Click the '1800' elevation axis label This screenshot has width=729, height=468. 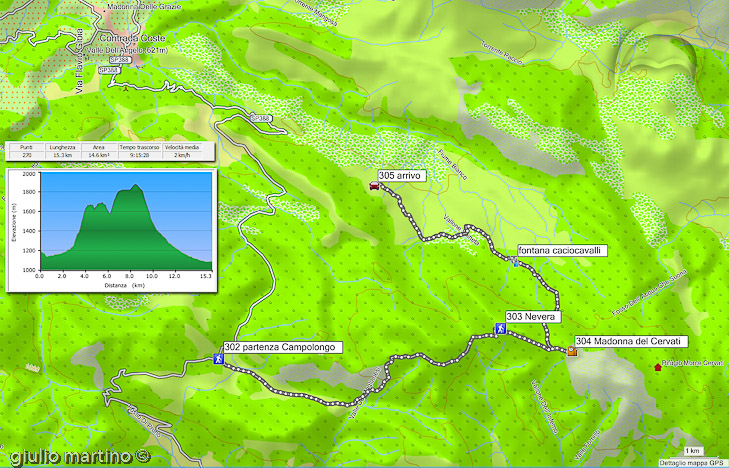29,192
